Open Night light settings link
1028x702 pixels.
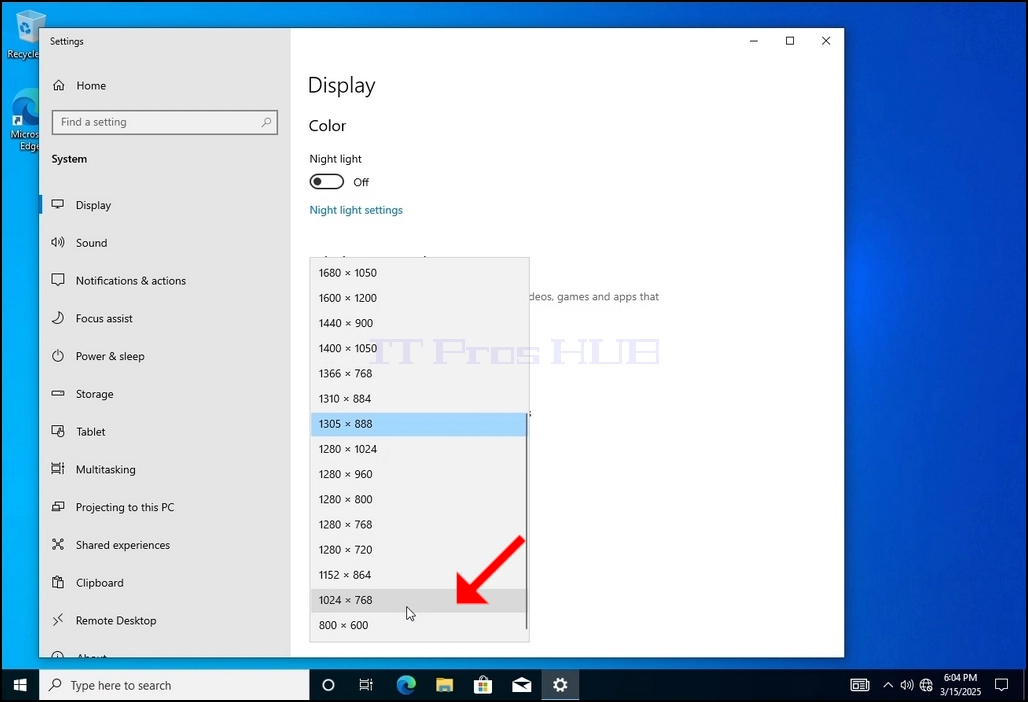(x=356, y=210)
